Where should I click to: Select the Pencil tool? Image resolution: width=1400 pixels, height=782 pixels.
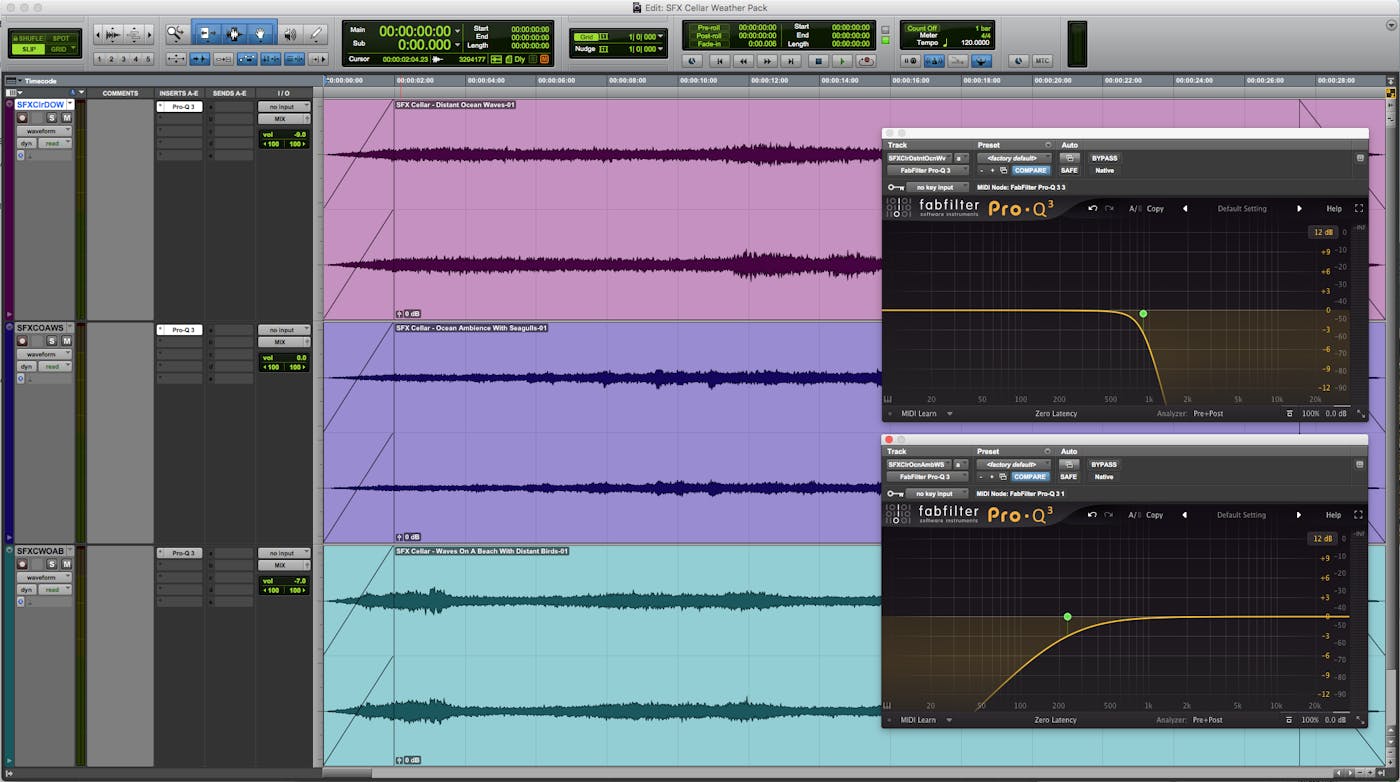coord(316,33)
